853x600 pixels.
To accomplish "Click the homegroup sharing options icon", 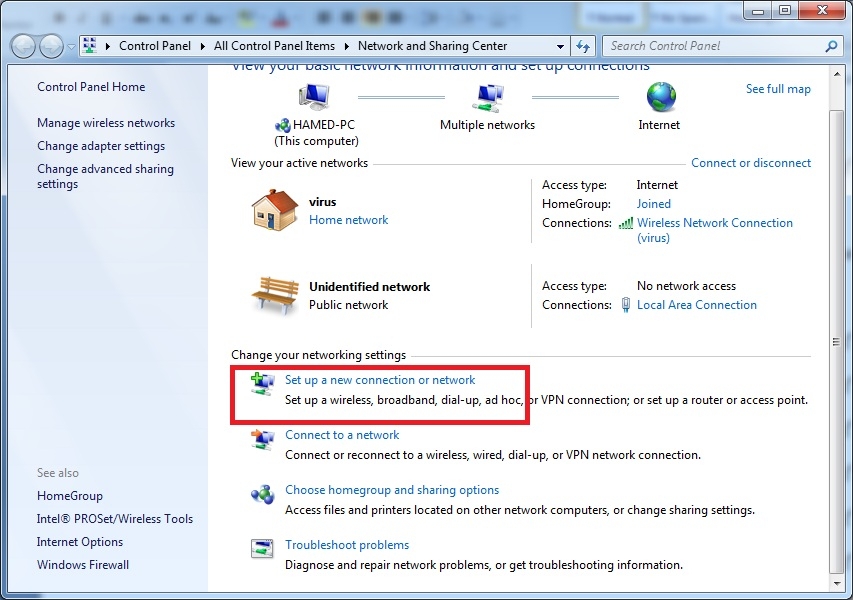I will point(262,494).
